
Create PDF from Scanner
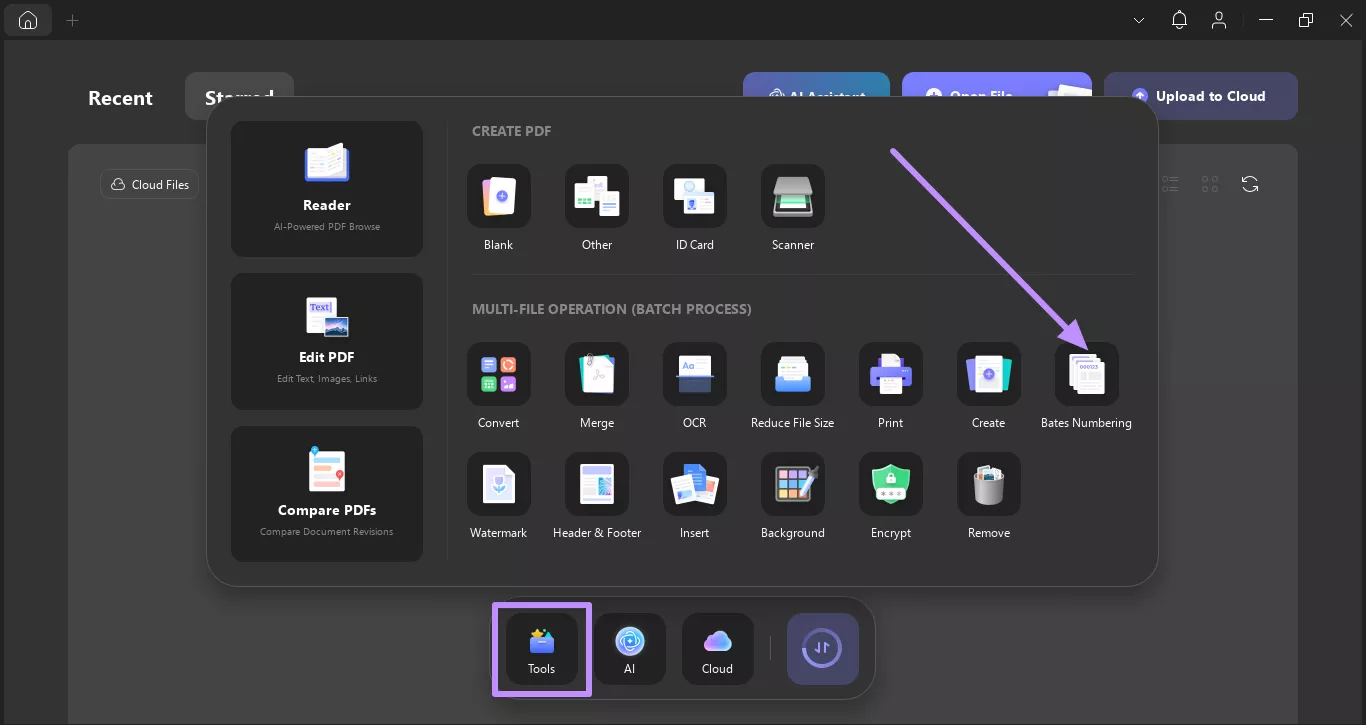pos(792,197)
